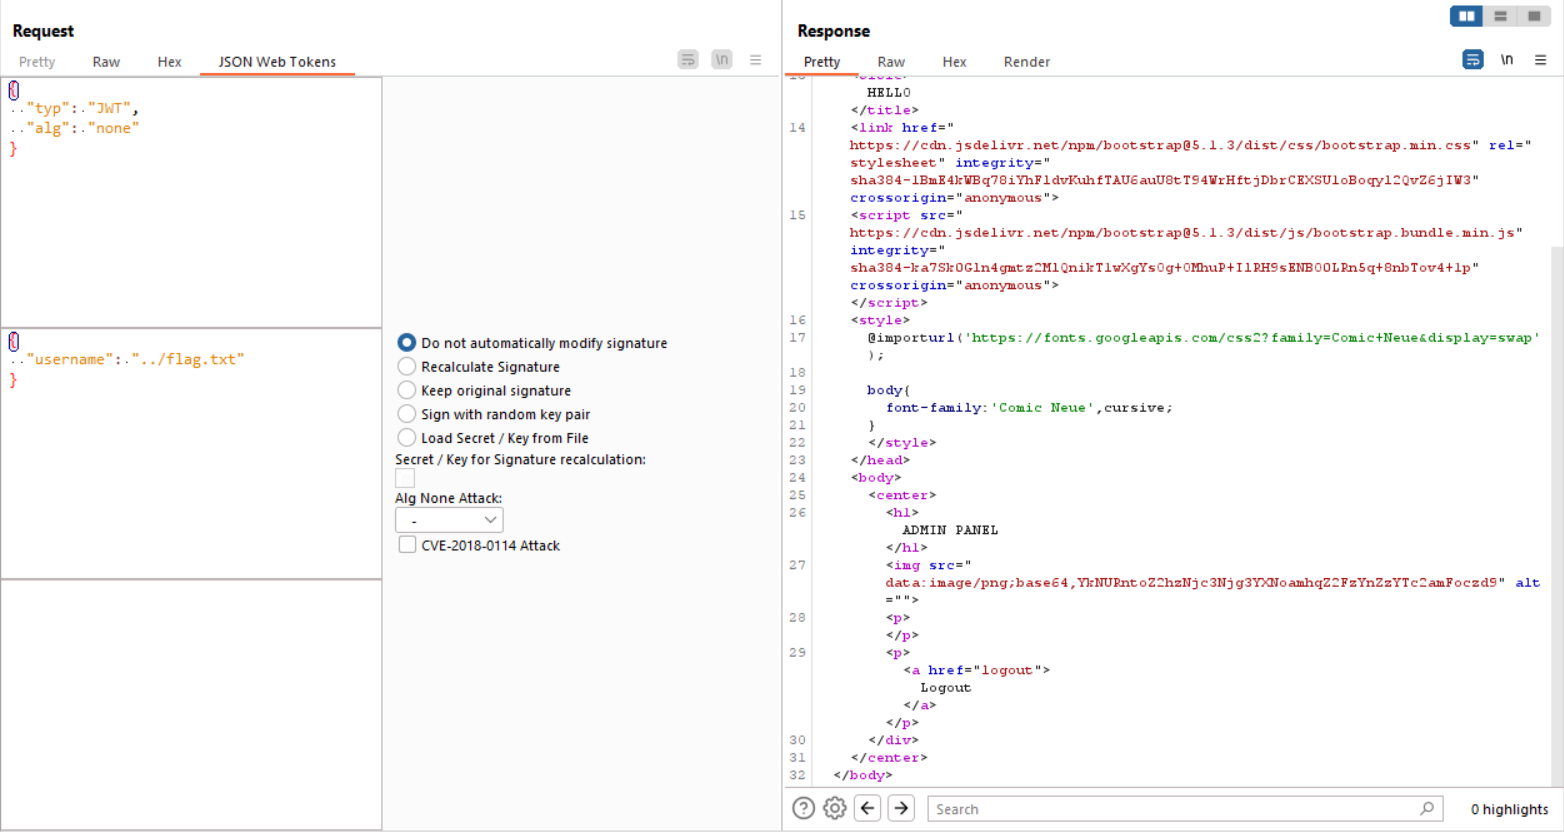1564x832 pixels.
Task: Open Request Raw tab
Action: tap(106, 62)
